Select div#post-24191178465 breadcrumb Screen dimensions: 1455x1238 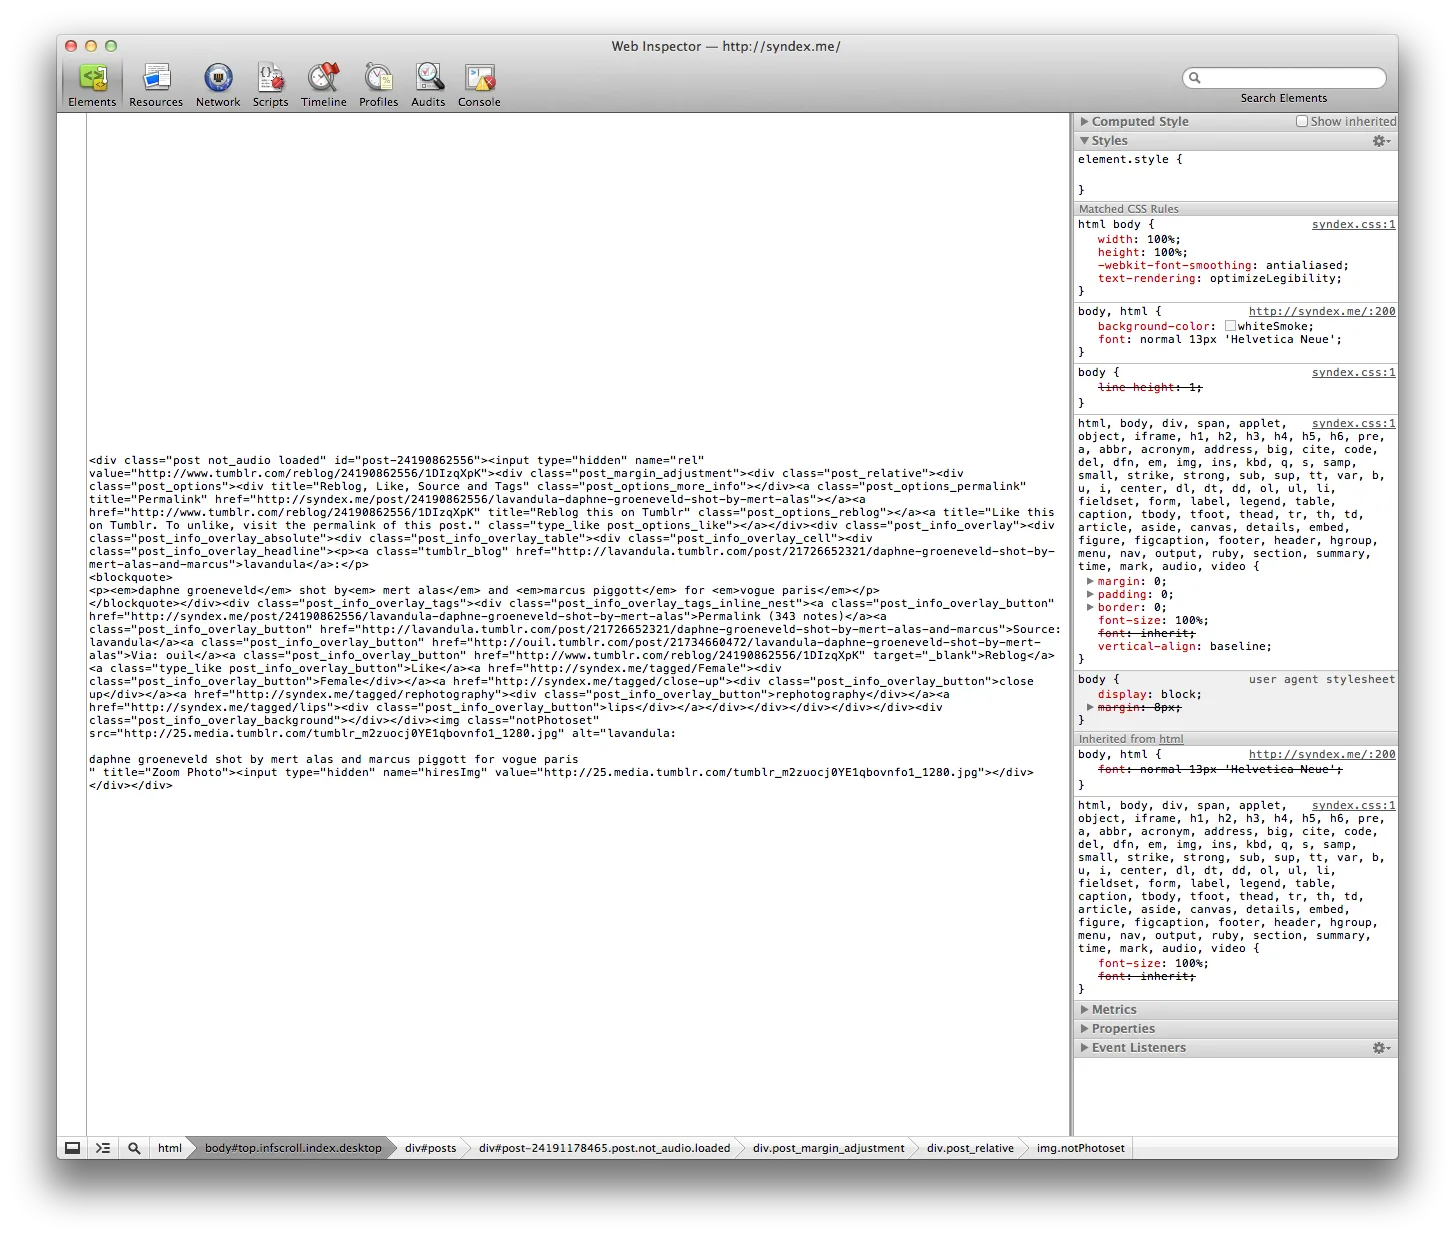point(604,1148)
